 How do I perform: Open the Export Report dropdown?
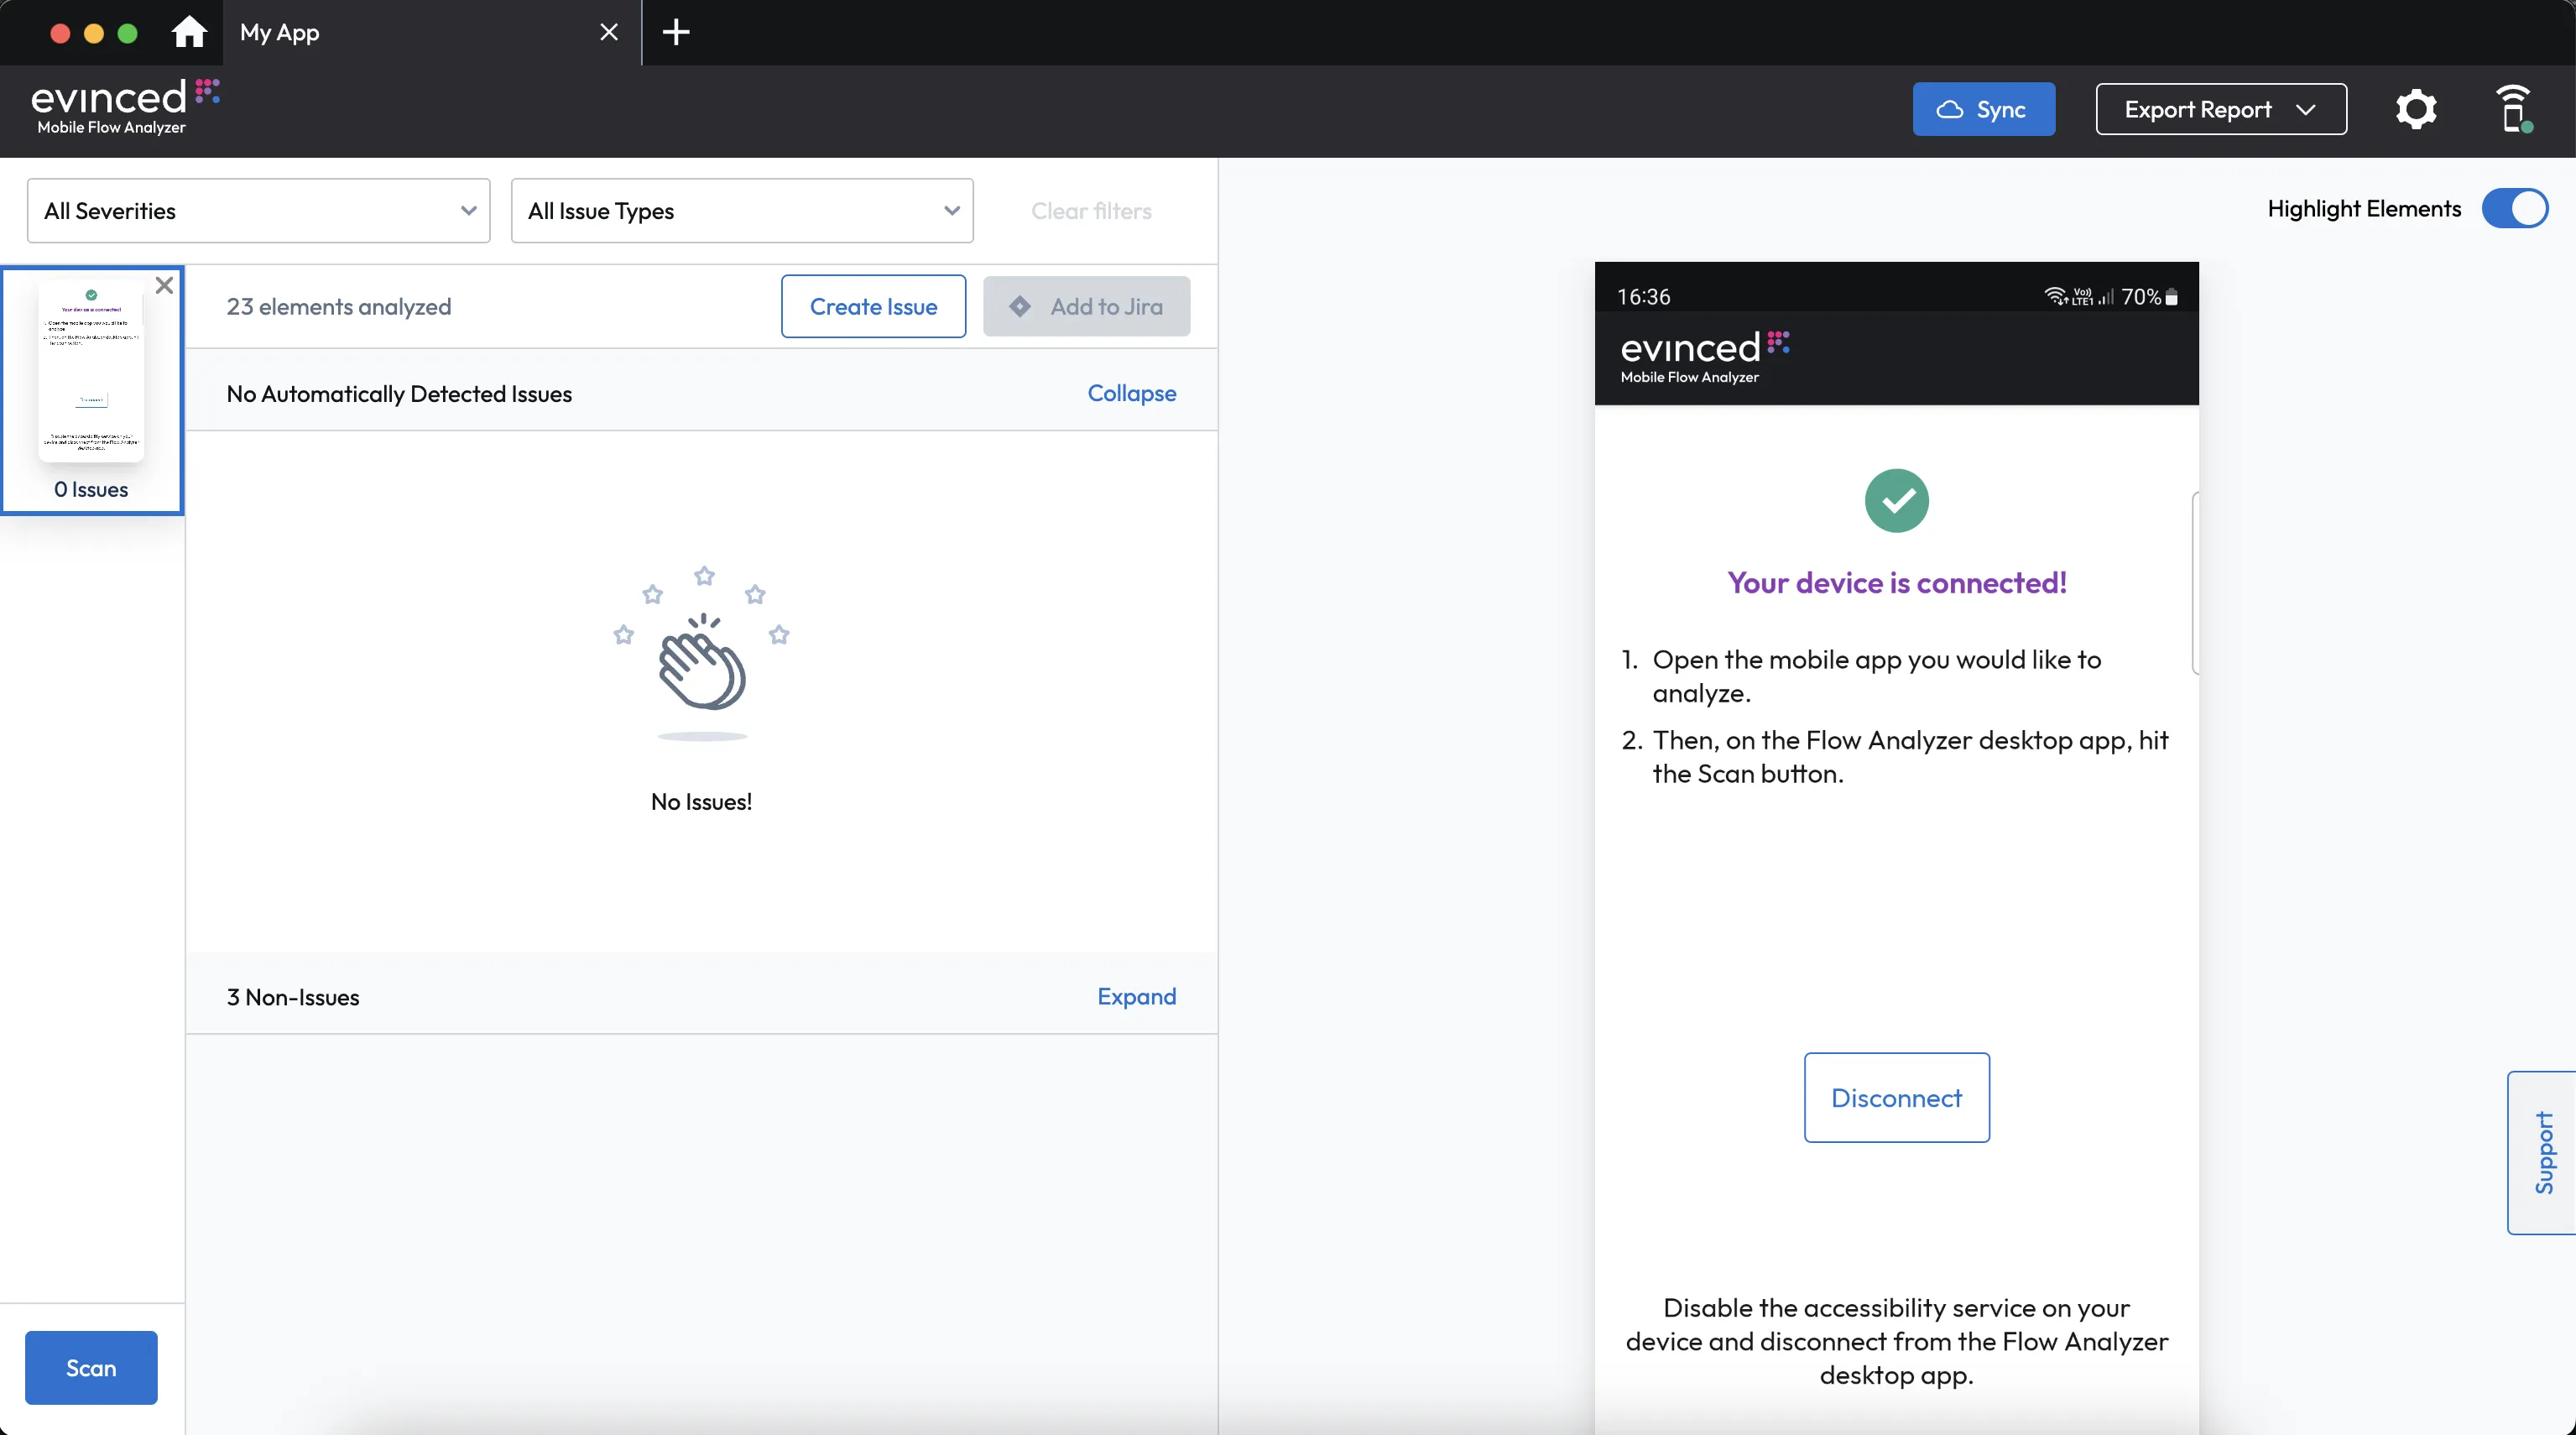pyautogui.click(x=2221, y=109)
